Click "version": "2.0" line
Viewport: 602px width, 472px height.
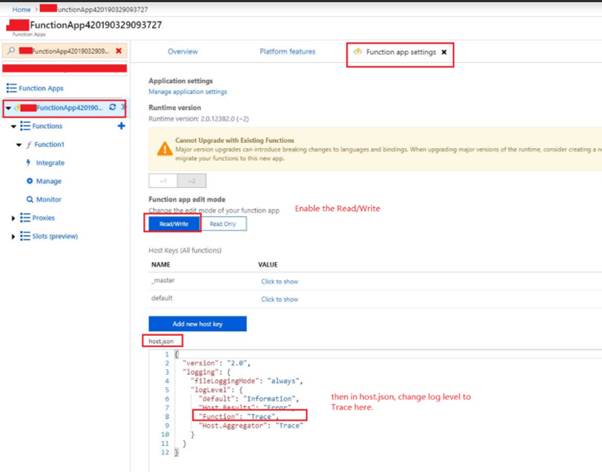click(217, 363)
